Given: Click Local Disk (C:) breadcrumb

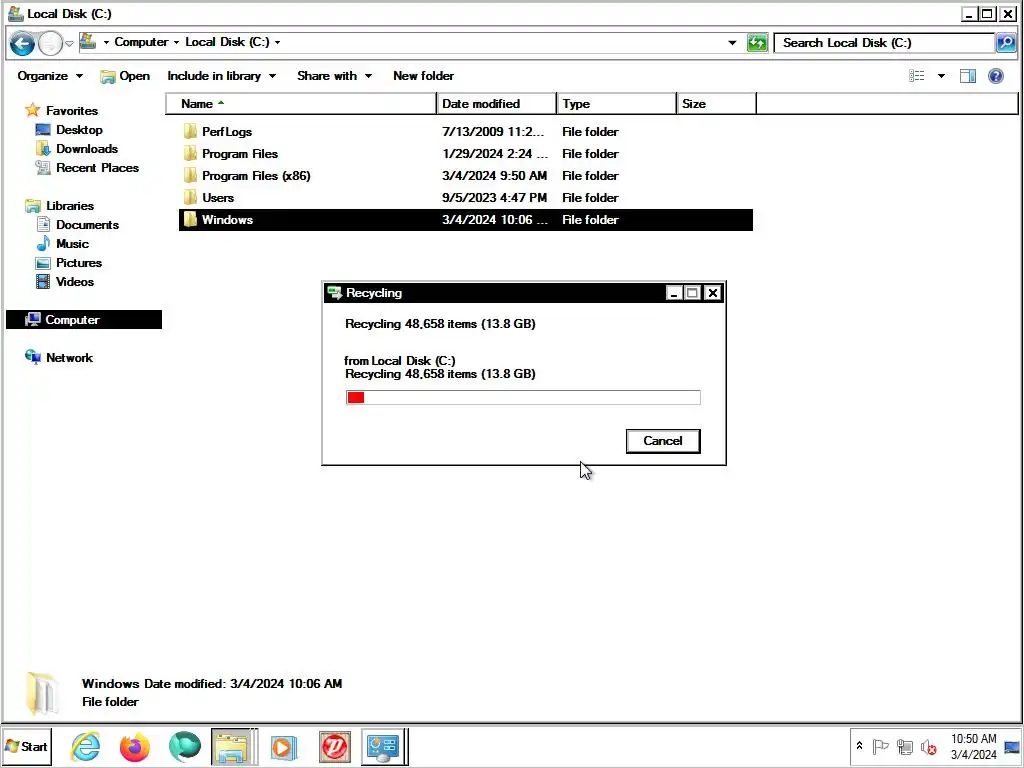Looking at the screenshot, I should pyautogui.click(x=227, y=42).
